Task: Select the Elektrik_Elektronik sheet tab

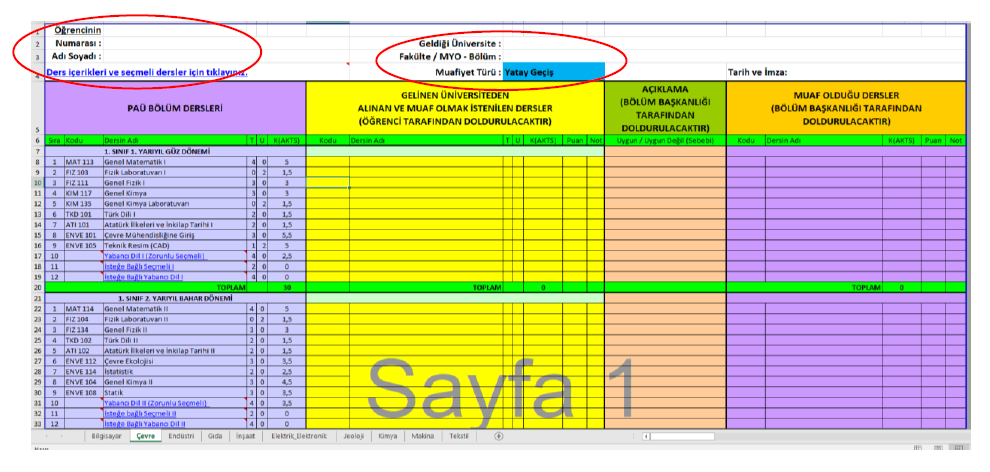Action: click(x=298, y=436)
